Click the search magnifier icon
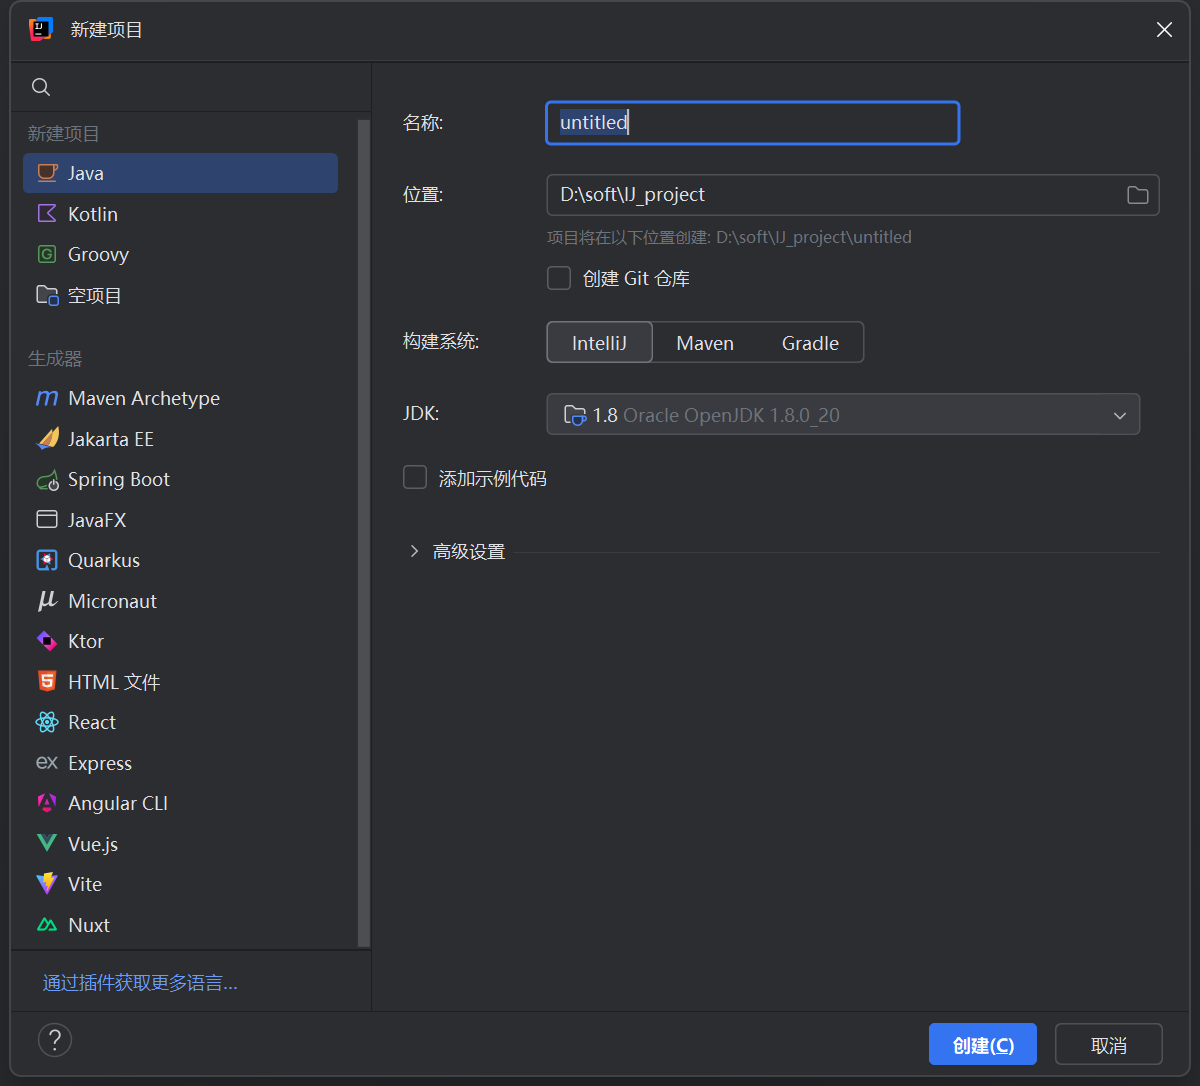1200x1086 pixels. pos(40,87)
